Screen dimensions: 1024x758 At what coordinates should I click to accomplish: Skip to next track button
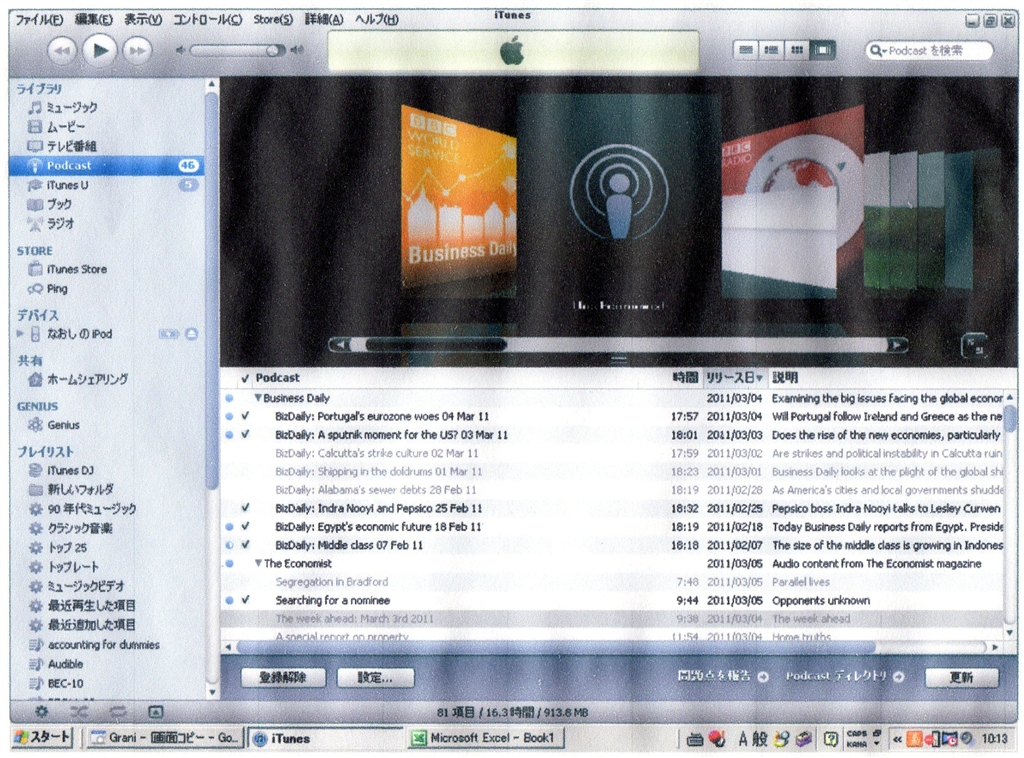tap(137, 51)
